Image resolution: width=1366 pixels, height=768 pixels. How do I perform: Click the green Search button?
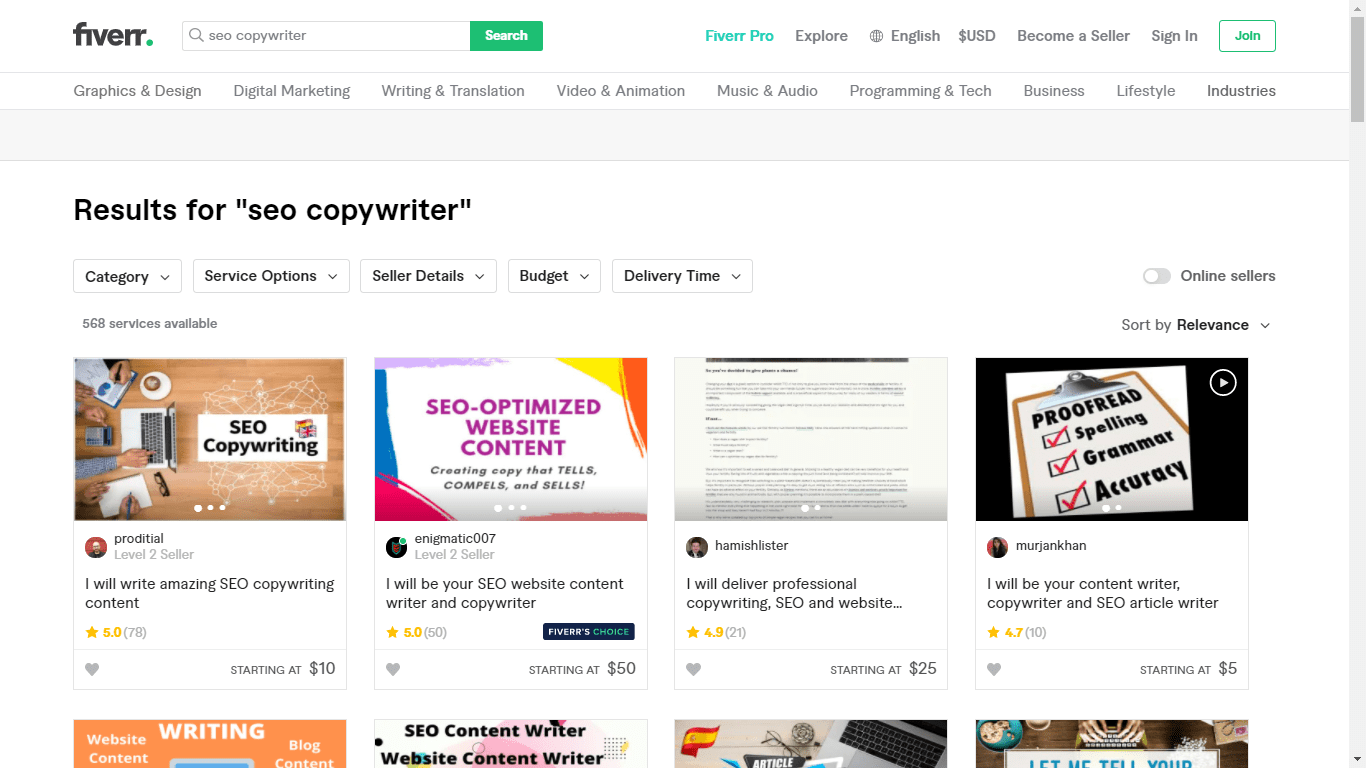(506, 36)
